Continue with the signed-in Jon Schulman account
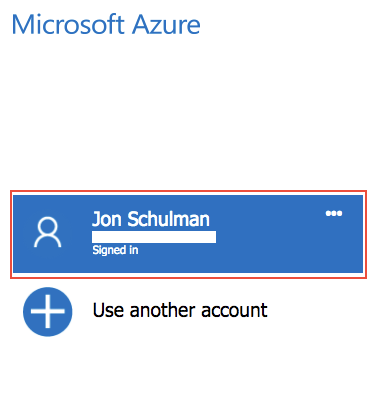 click(x=188, y=234)
